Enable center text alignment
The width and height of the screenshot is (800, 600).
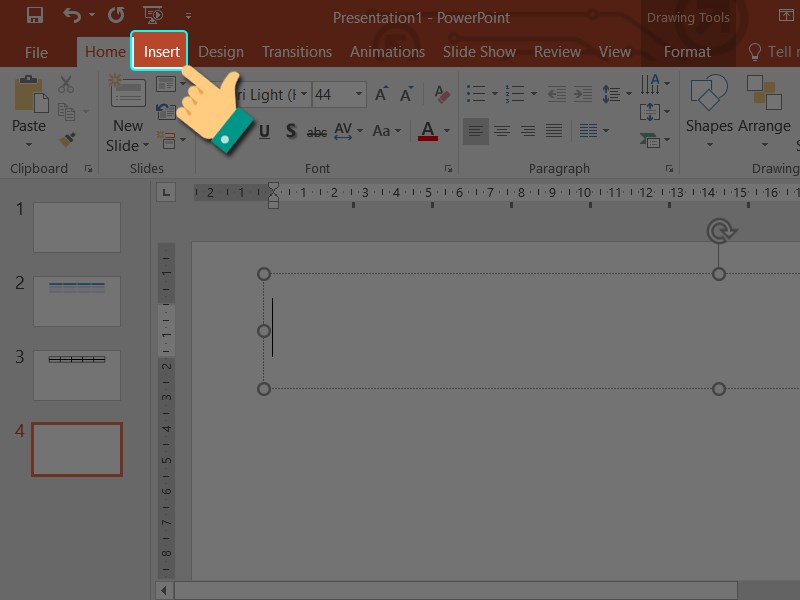coord(502,131)
